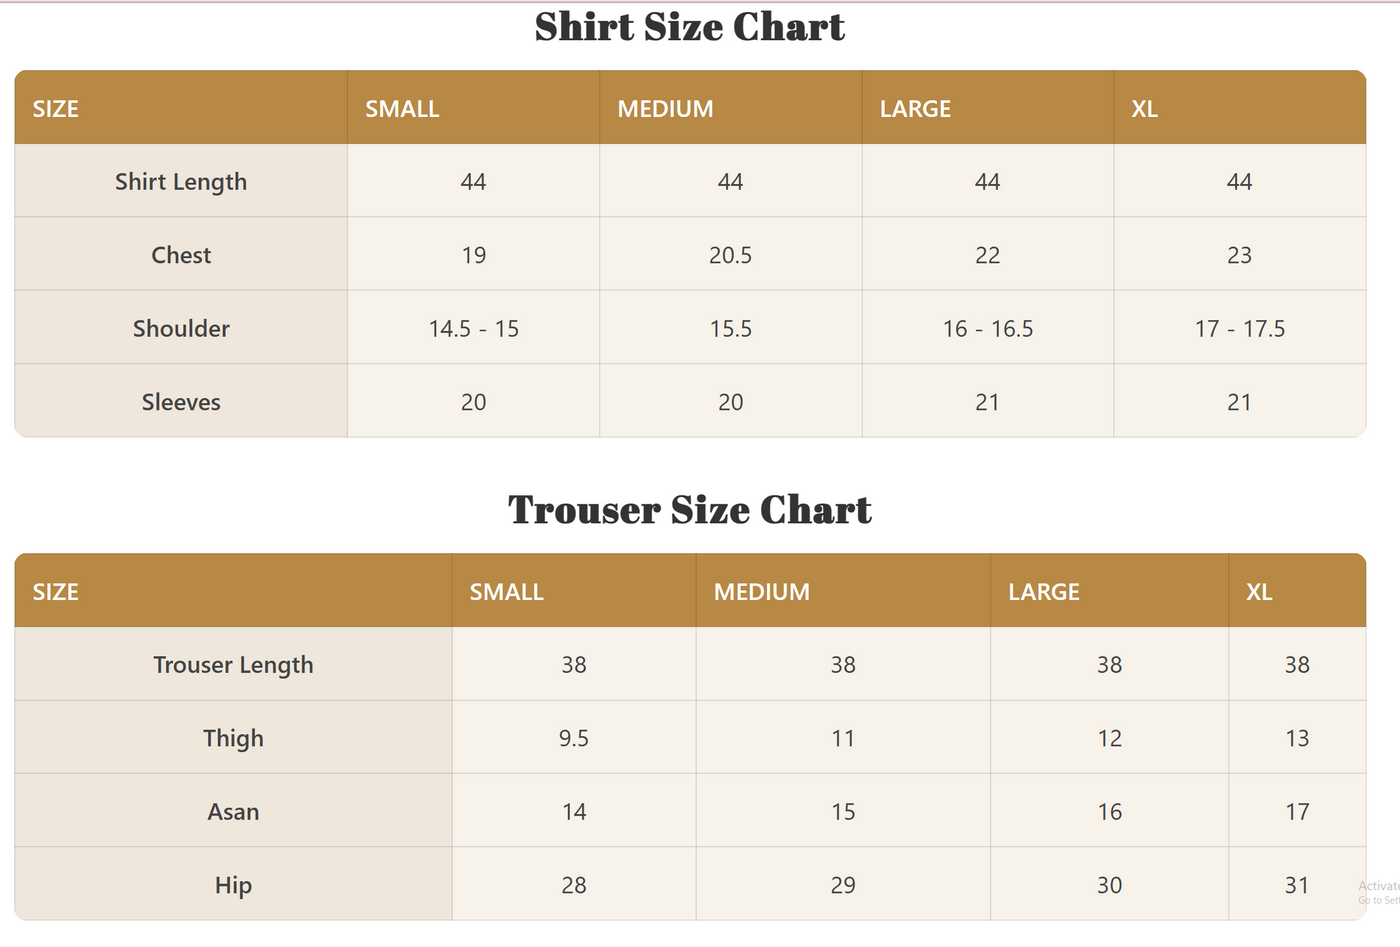Click the Shoulder row label
The image size is (1400, 947).
click(181, 328)
